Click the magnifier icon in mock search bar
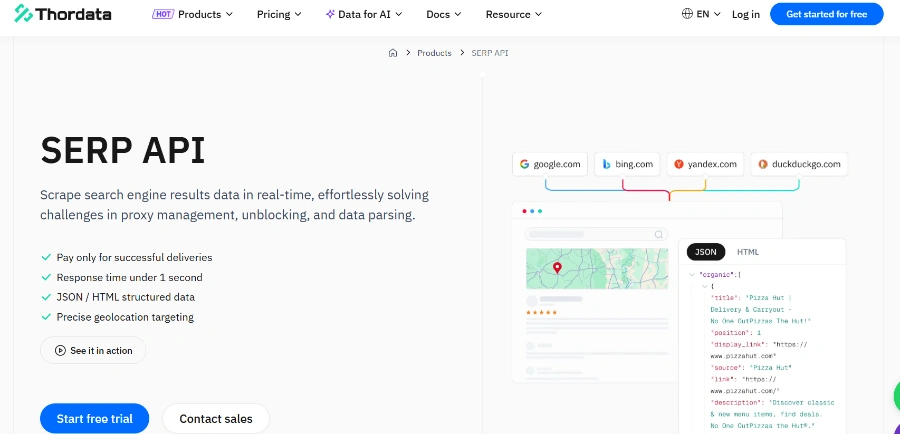This screenshot has width=900, height=434. (x=659, y=234)
